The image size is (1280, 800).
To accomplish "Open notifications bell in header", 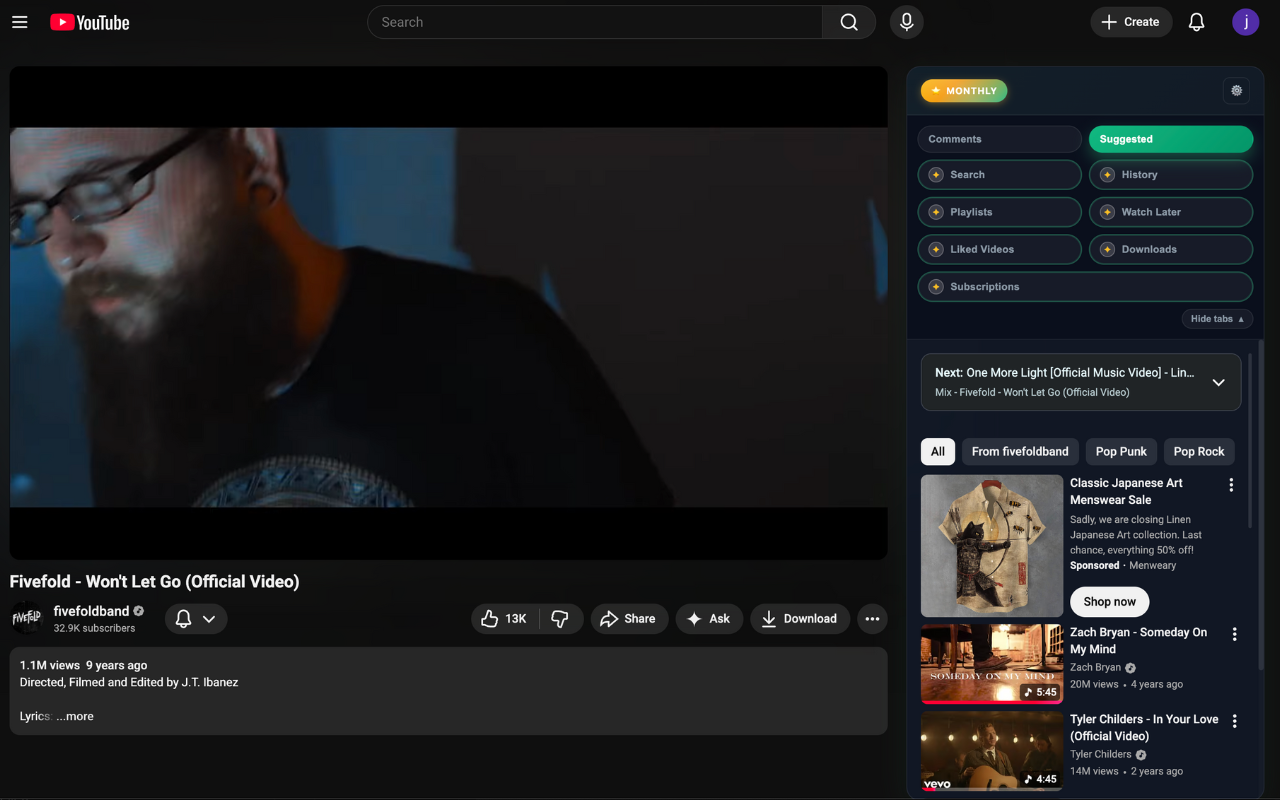I will (1196, 22).
